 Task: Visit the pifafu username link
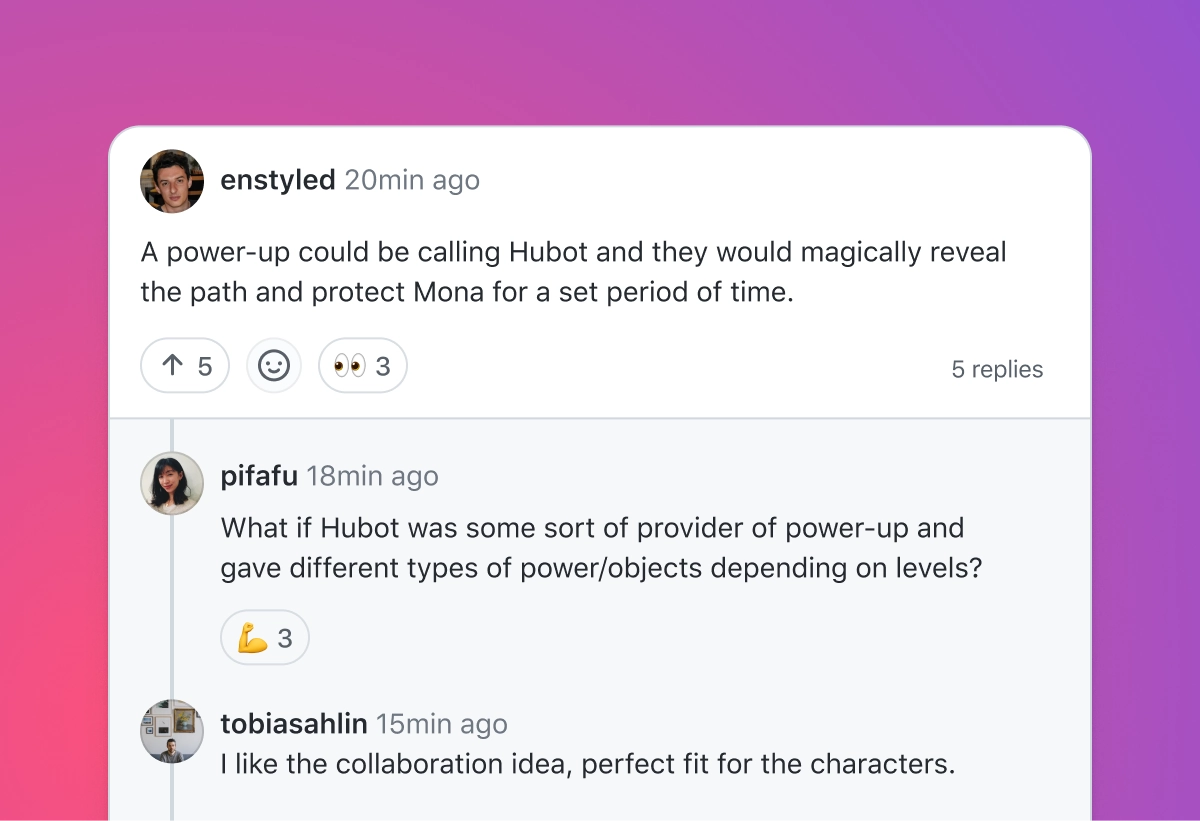tap(259, 476)
